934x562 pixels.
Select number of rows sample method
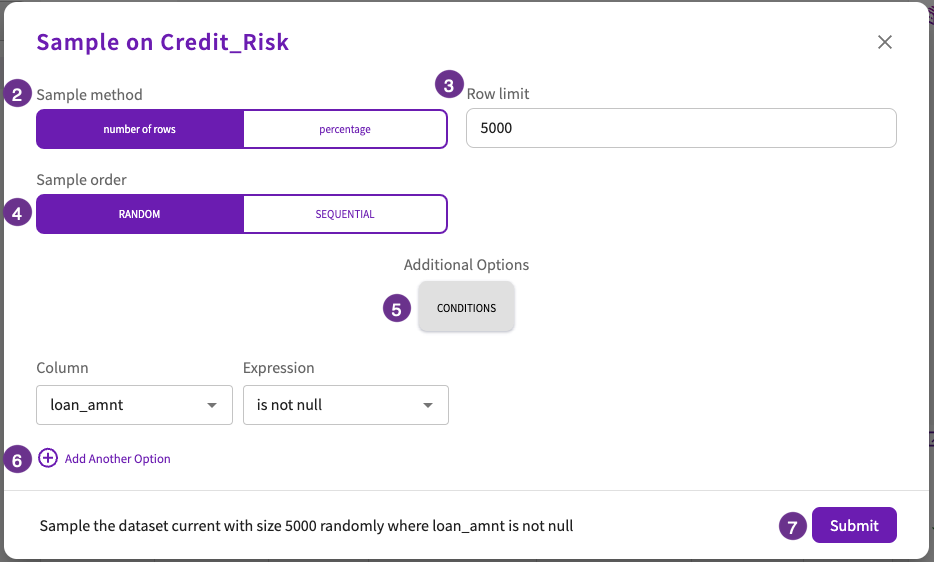(x=139, y=129)
